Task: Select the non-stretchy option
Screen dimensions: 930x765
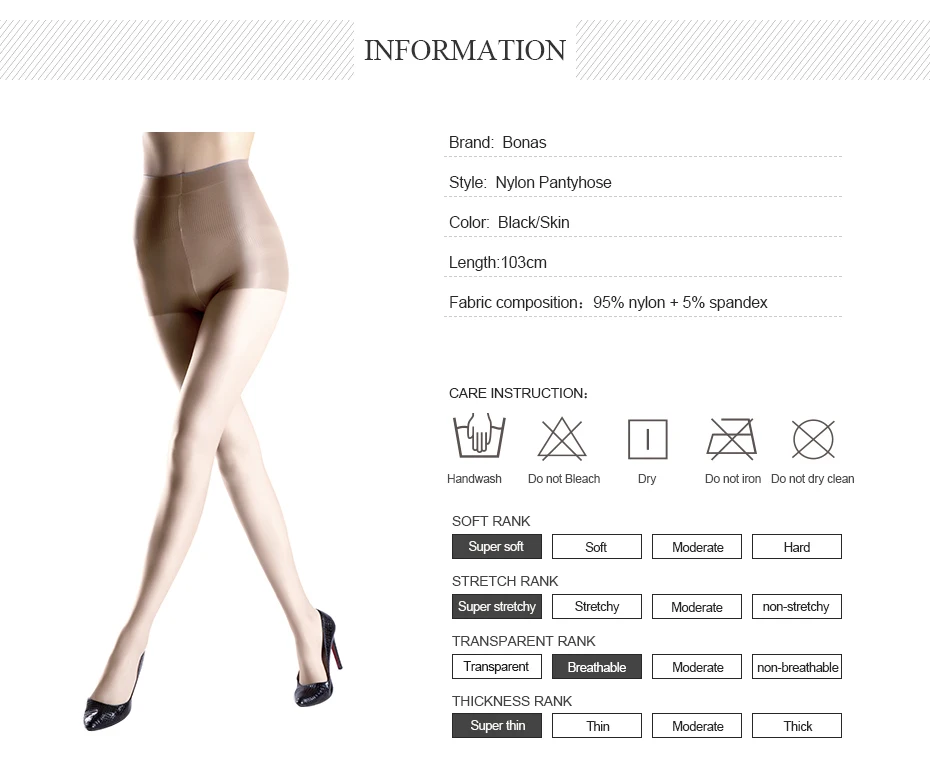Action: pos(797,607)
